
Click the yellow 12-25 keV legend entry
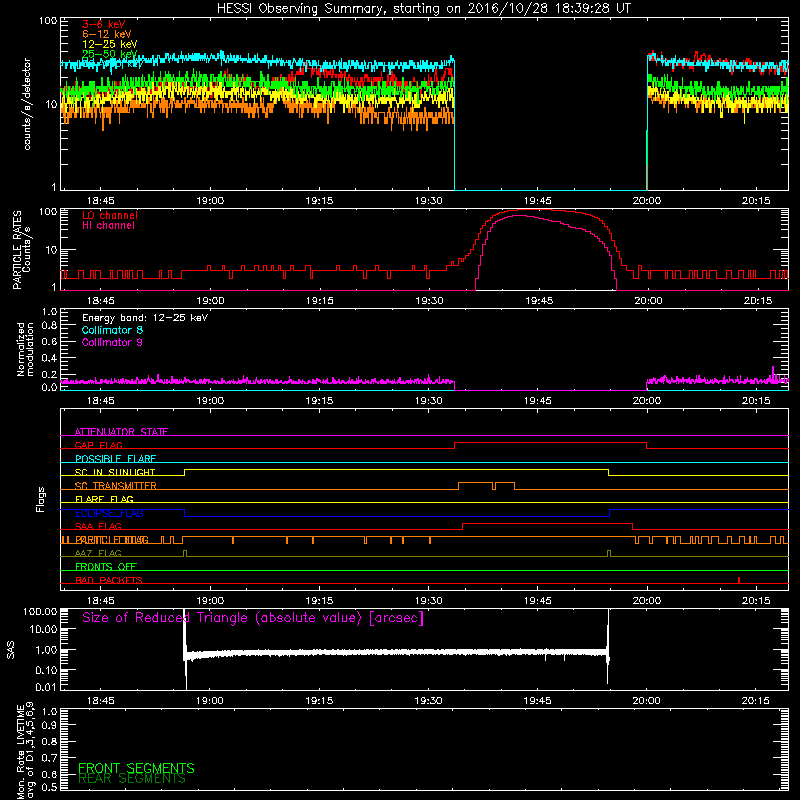pyautogui.click(x=110, y=44)
